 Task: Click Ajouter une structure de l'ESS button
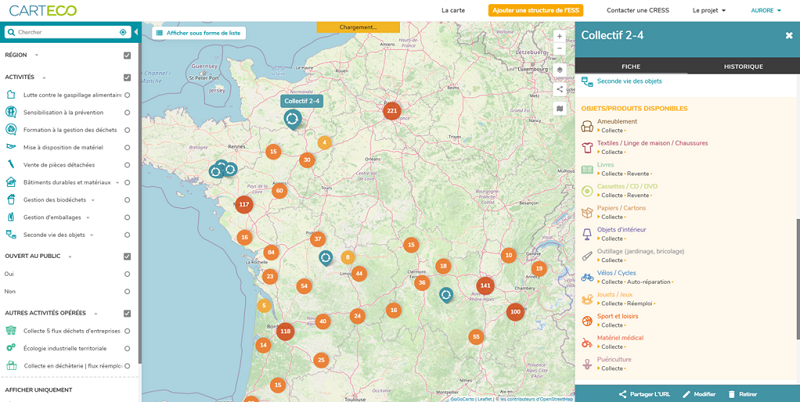tap(535, 10)
